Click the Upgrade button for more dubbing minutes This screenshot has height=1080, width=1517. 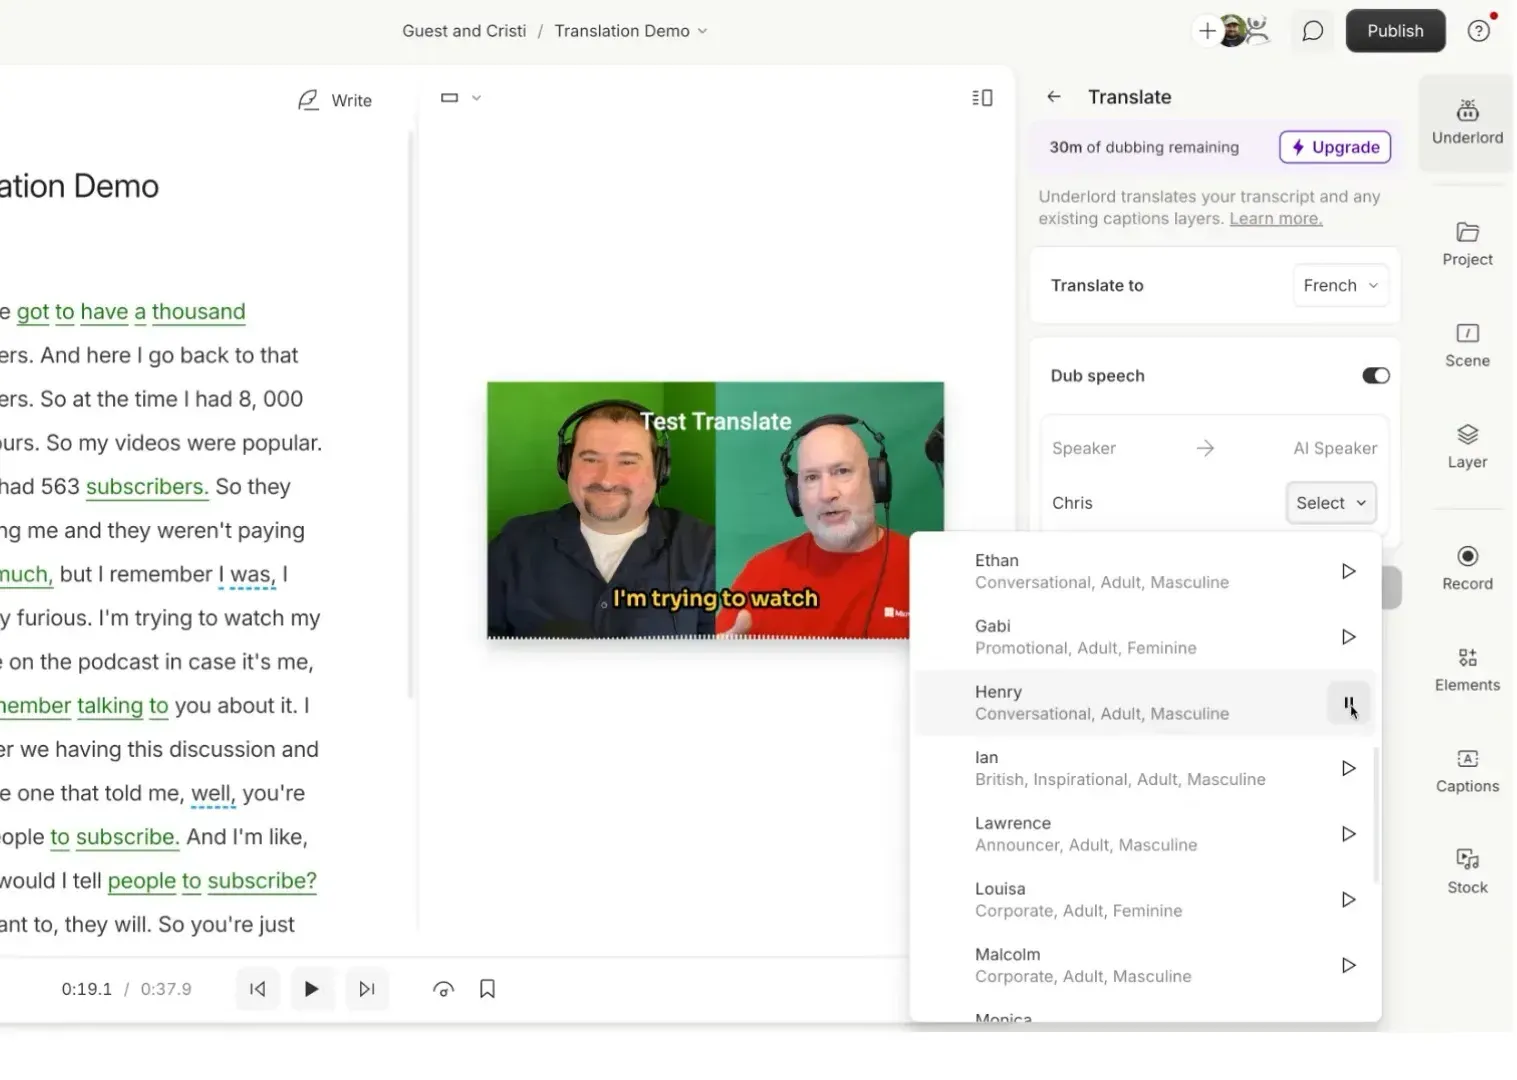click(1334, 147)
